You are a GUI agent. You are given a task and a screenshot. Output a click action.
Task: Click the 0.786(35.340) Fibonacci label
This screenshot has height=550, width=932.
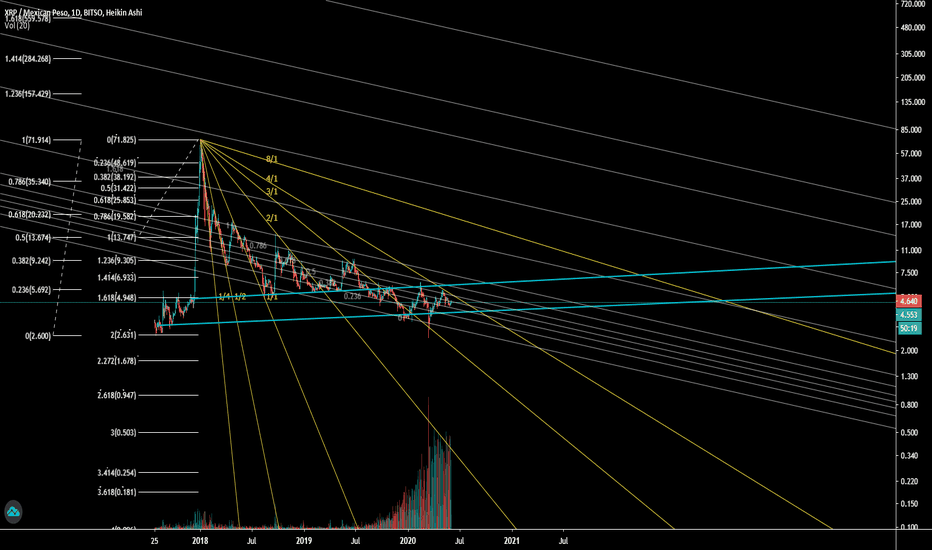click(x=30, y=182)
